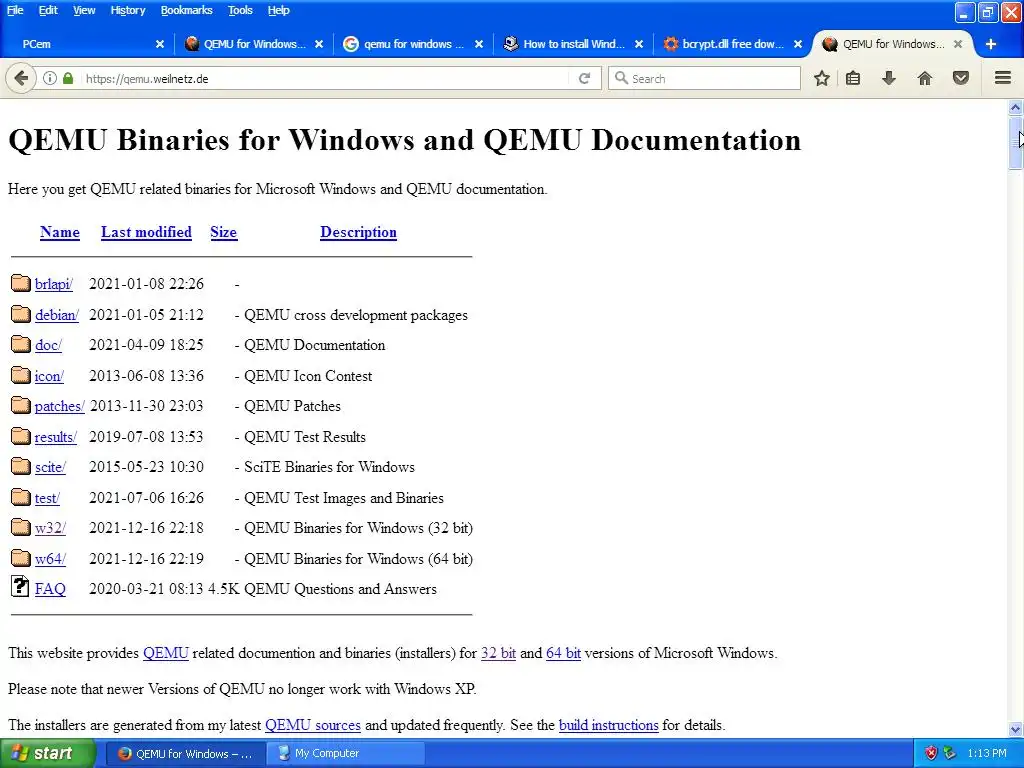The width and height of the screenshot is (1024, 768).
Task: Open the Downloads arrow icon
Action: coord(889,78)
